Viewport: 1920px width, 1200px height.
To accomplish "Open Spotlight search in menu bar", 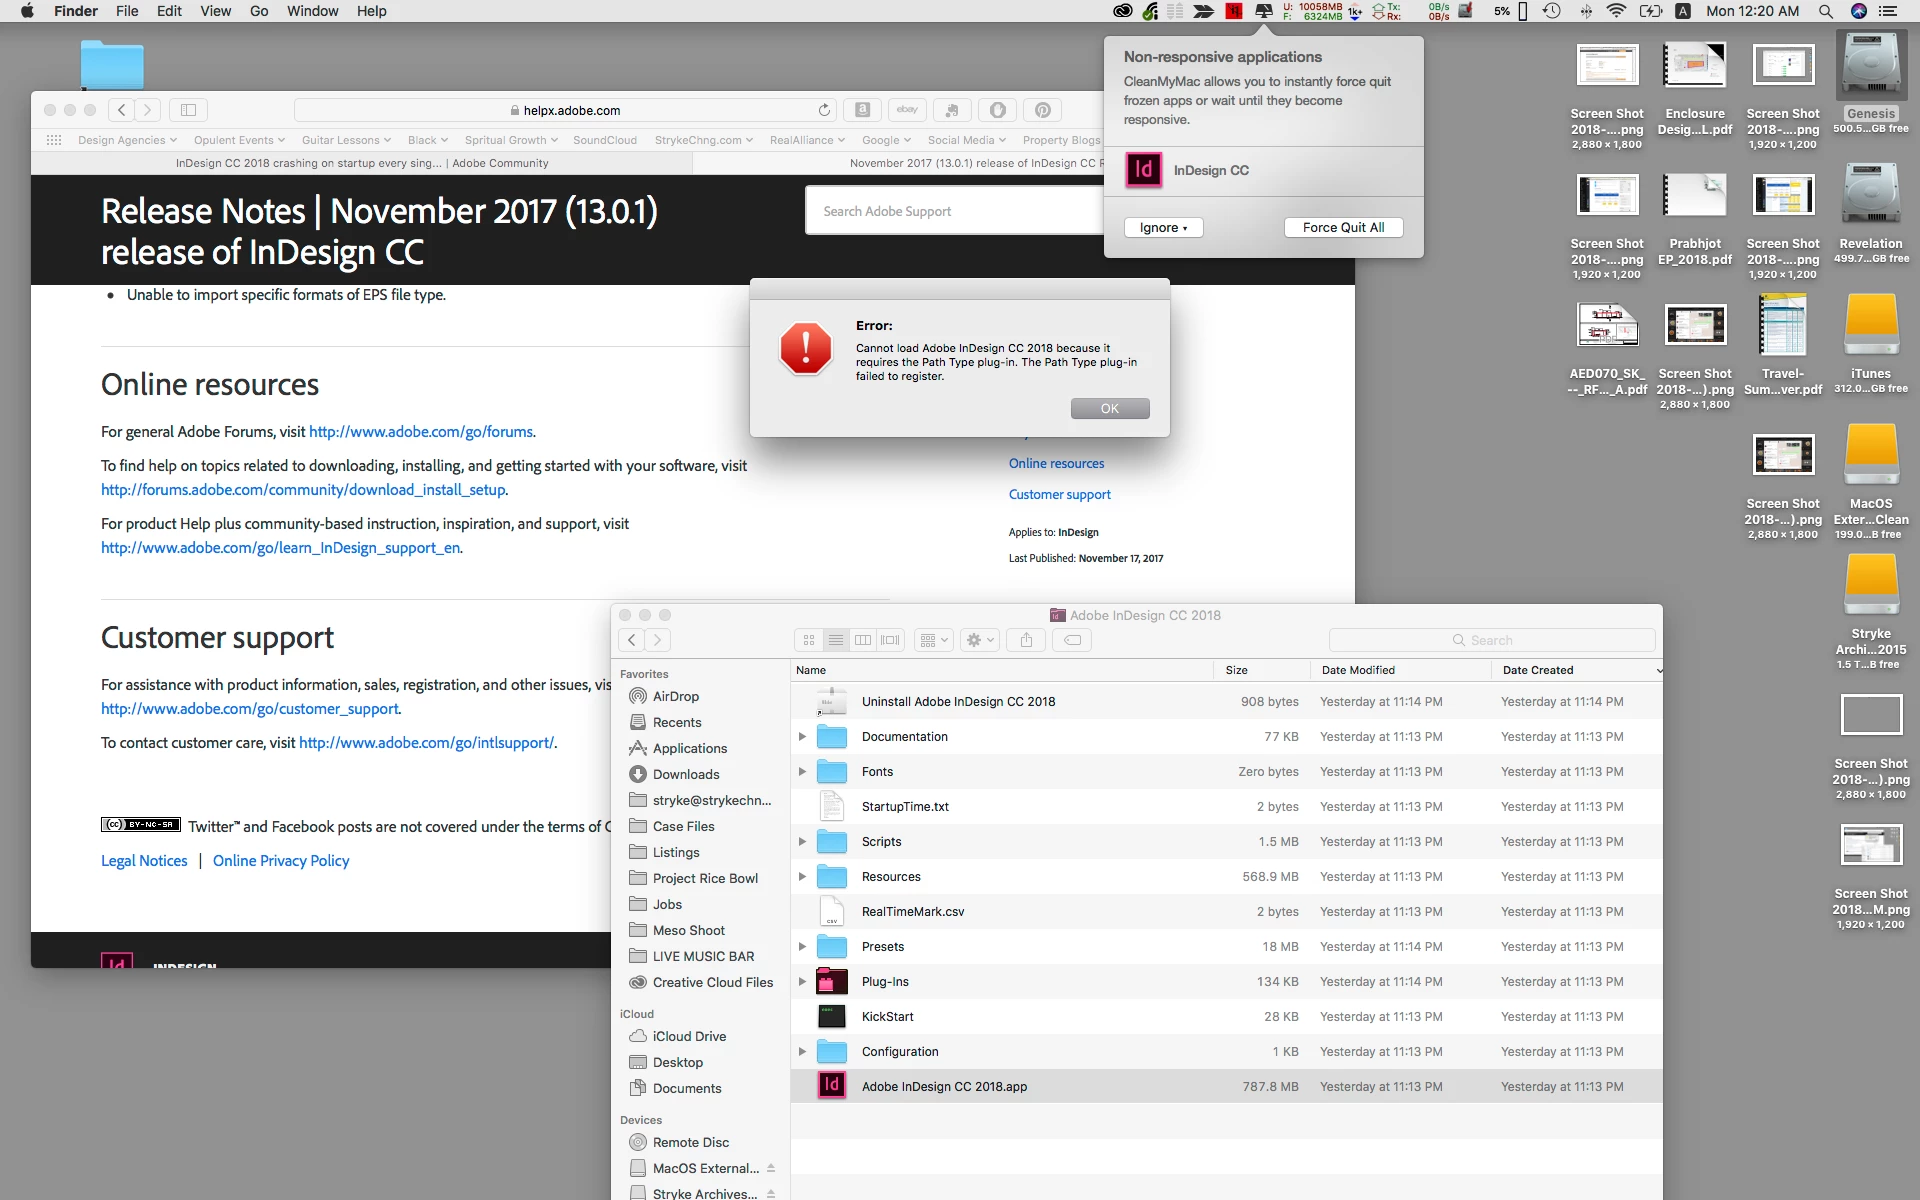I will tap(1825, 11).
